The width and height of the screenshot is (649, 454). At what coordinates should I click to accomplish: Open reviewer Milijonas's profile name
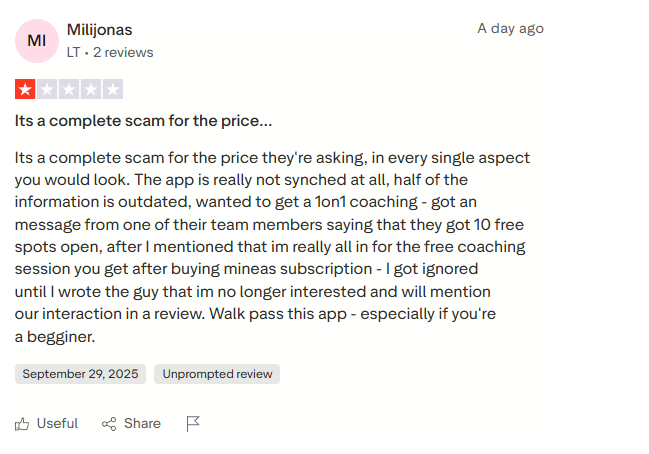click(x=99, y=30)
